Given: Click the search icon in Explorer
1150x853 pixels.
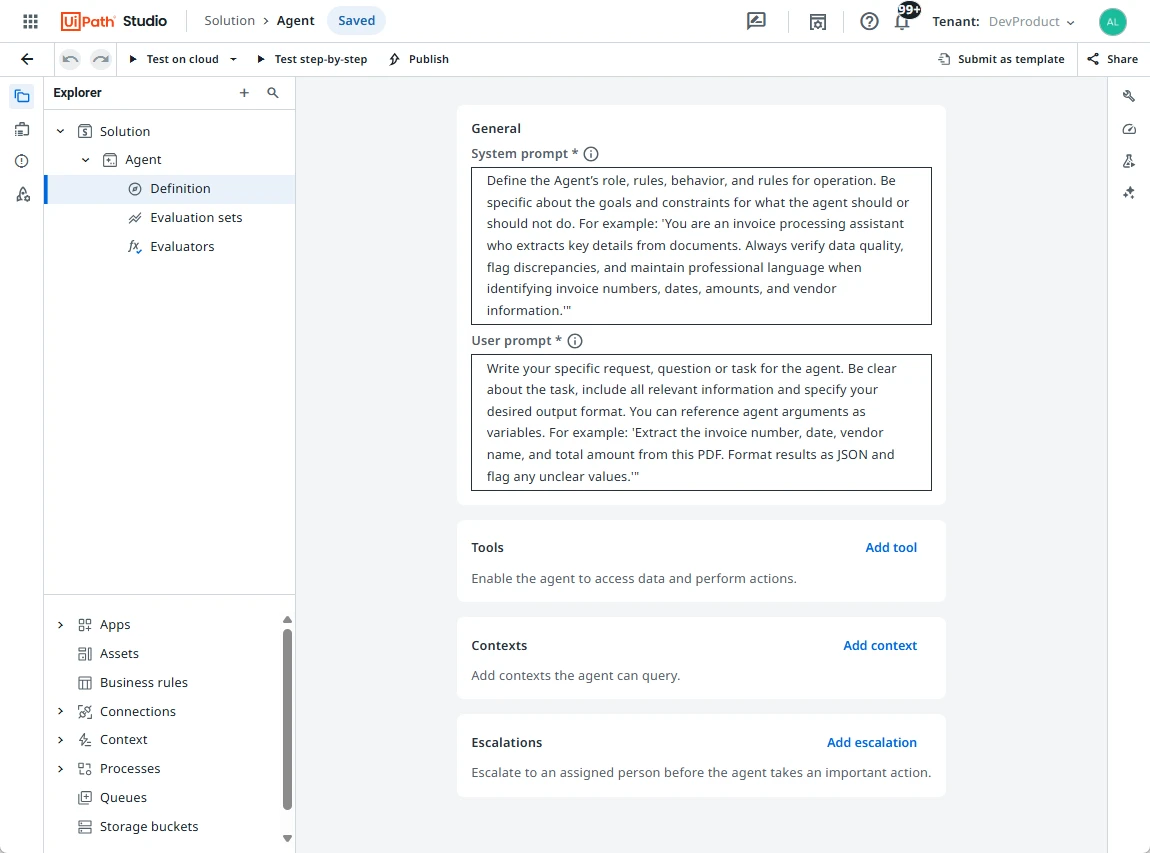Looking at the screenshot, I should 273,93.
